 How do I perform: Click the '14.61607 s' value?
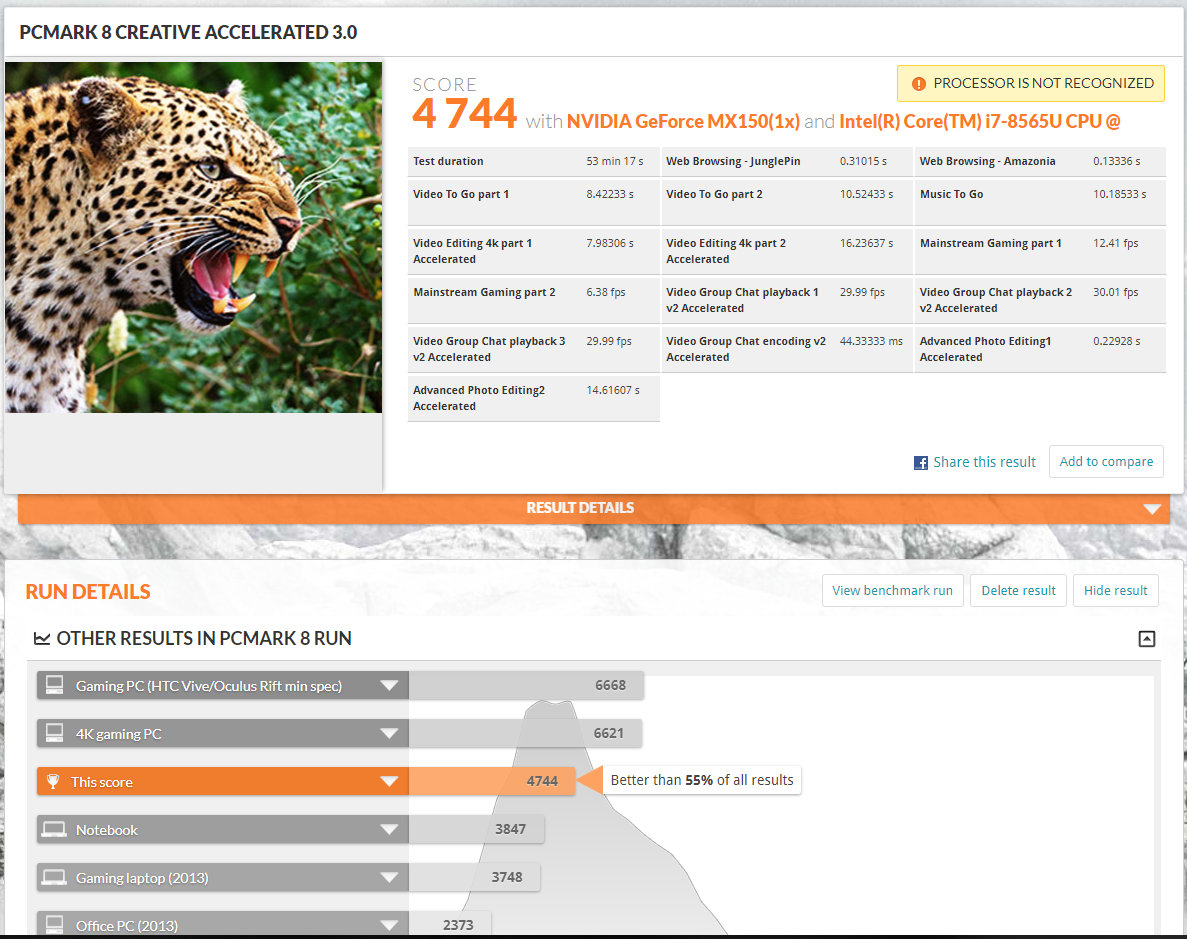point(612,390)
